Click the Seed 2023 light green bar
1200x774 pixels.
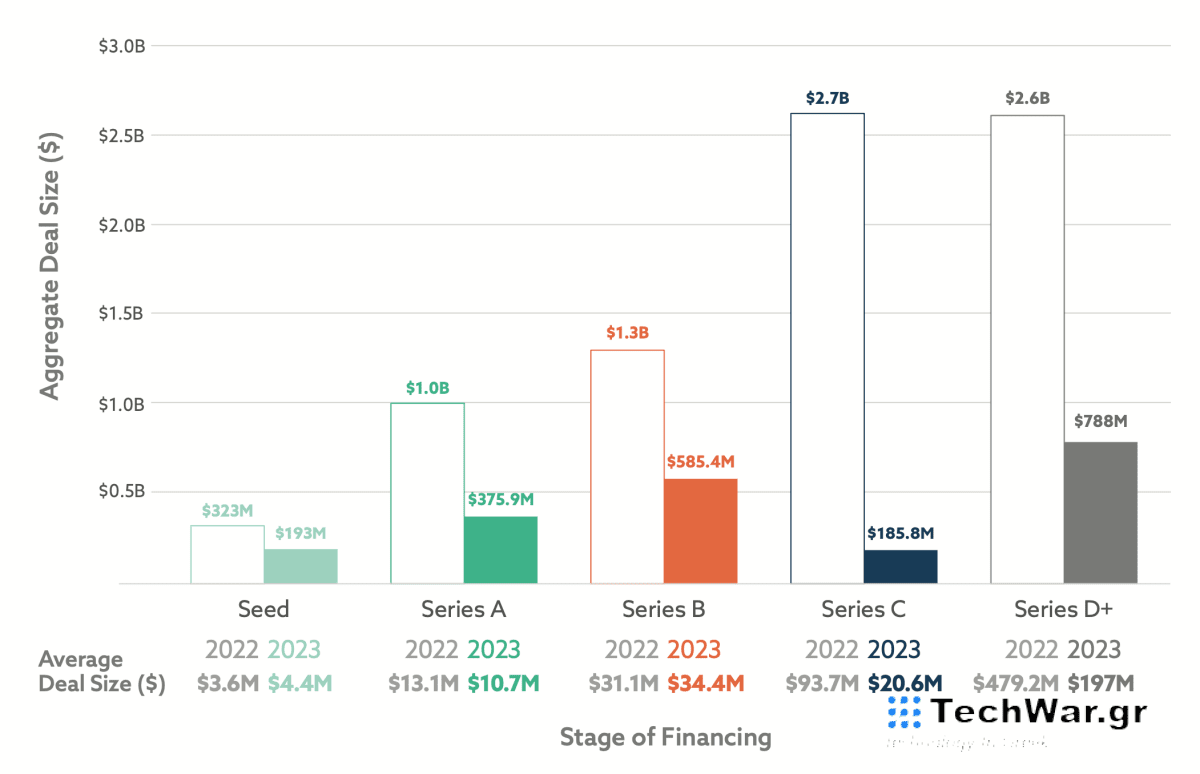[x=300, y=566]
